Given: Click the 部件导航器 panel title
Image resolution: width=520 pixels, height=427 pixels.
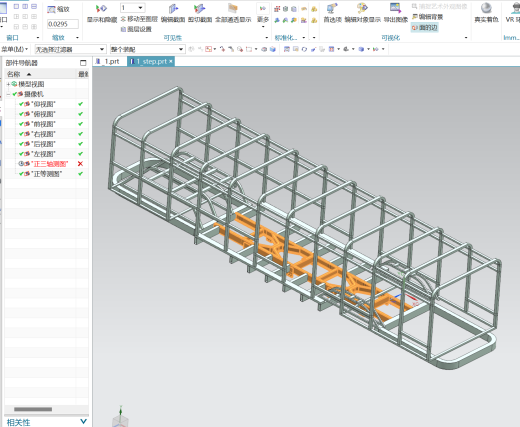Looking at the screenshot, I should tap(22, 63).
